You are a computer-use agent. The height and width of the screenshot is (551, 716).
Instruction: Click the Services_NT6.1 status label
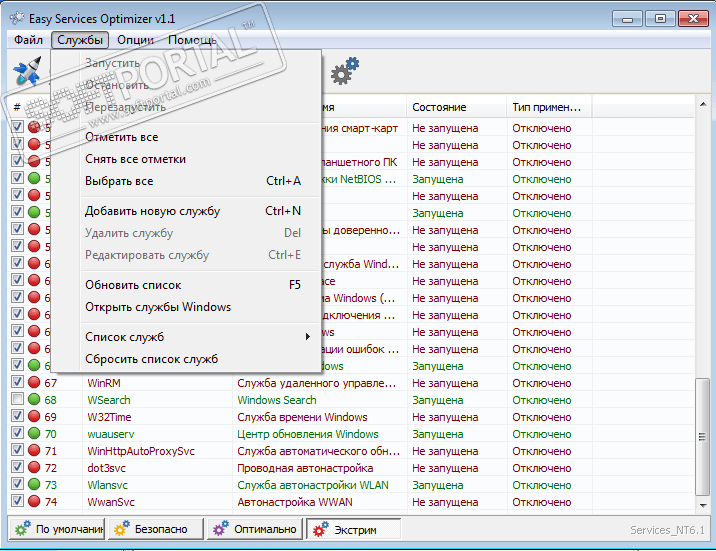[667, 530]
